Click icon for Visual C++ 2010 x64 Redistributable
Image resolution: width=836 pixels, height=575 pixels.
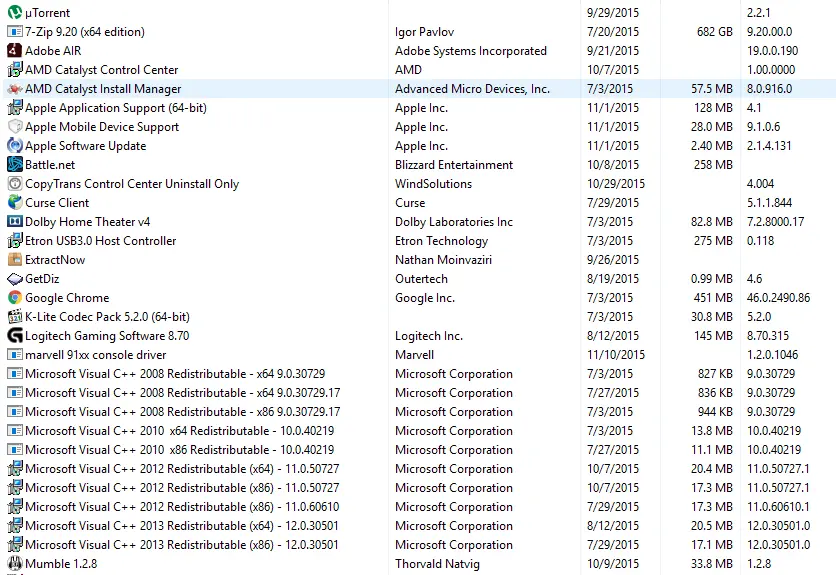pyautogui.click(x=15, y=430)
